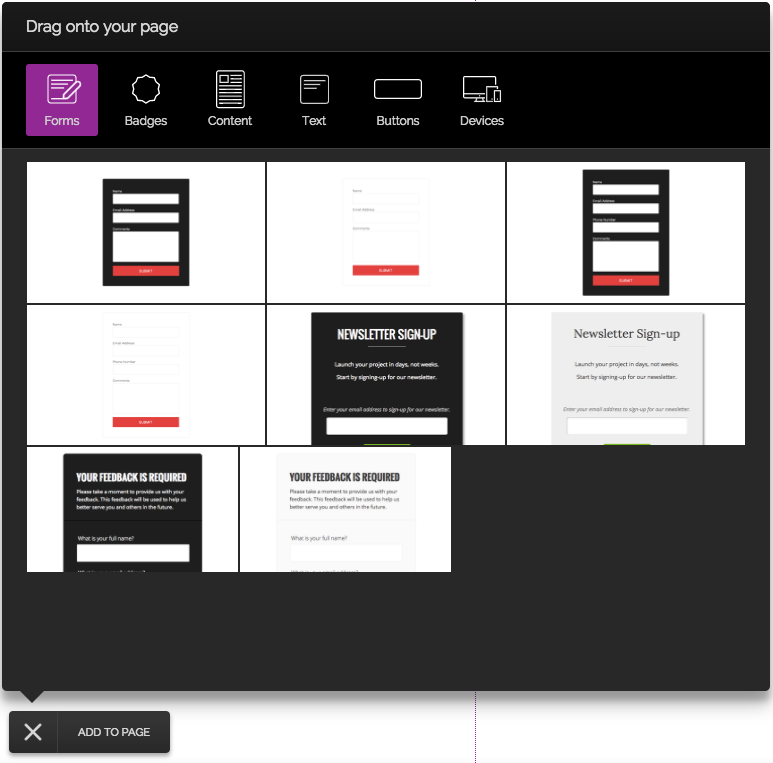Select the Forms category icon

62,100
